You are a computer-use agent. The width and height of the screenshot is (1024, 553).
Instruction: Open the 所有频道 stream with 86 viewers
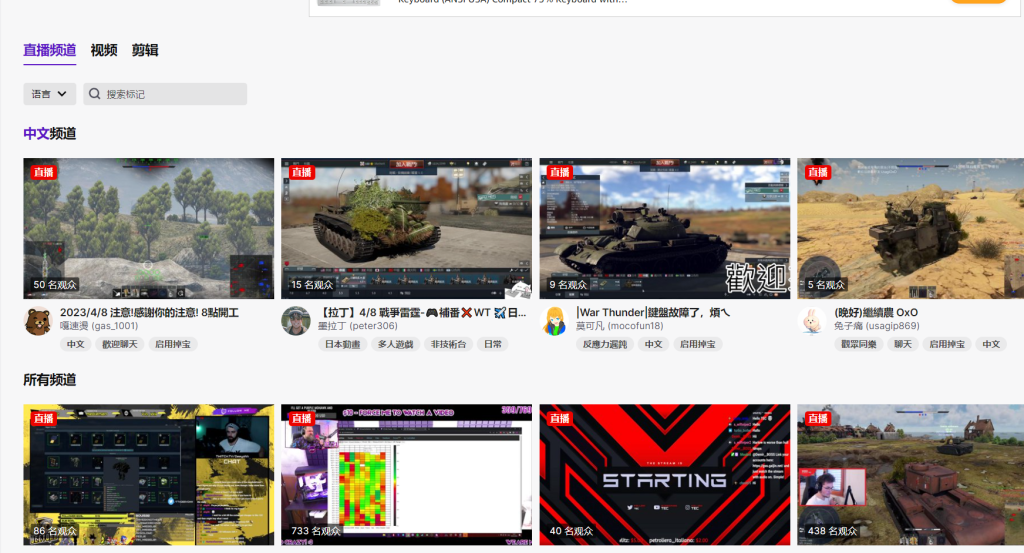point(149,475)
